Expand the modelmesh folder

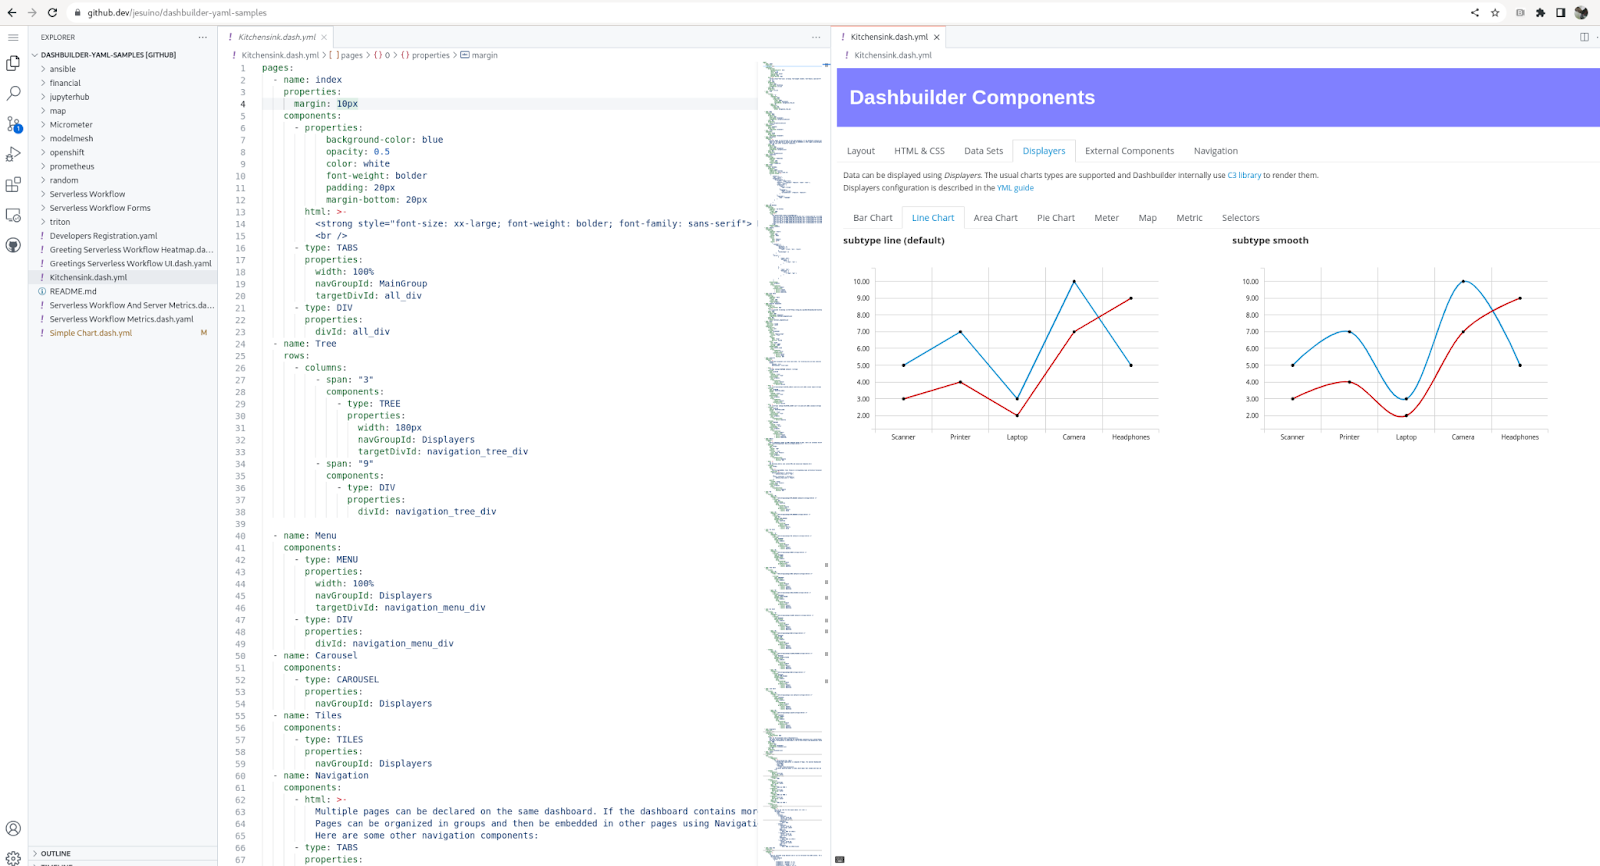(x=71, y=139)
